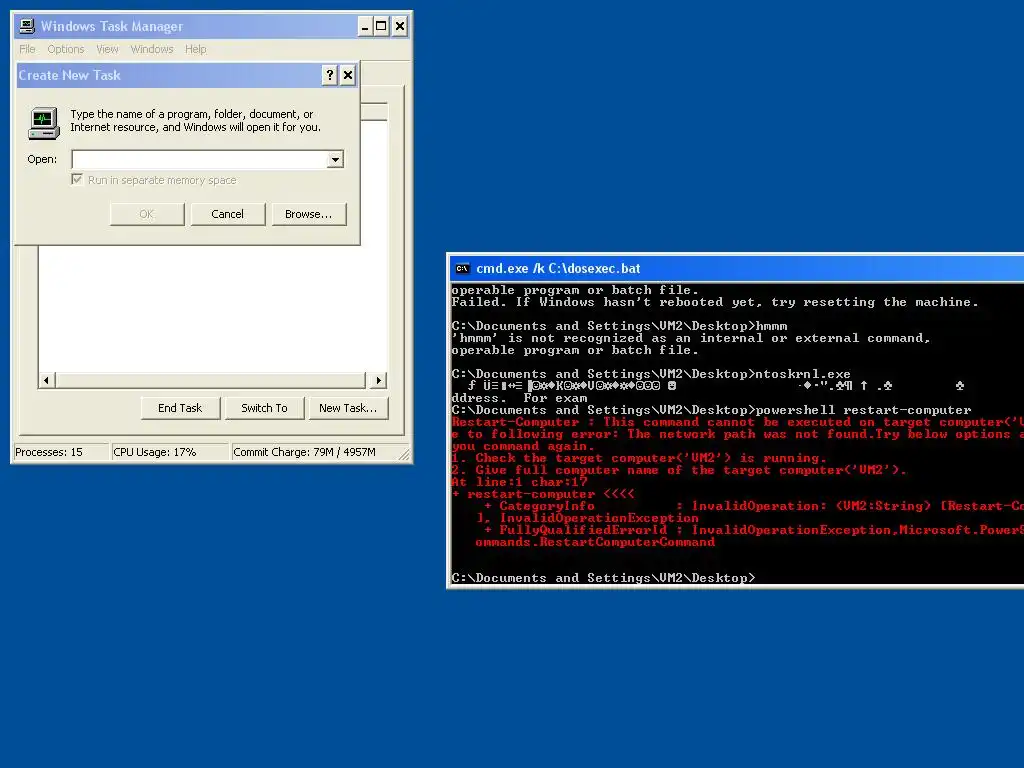Click the OK button in Create New Task
The height and width of the screenshot is (768, 1024).
point(147,214)
